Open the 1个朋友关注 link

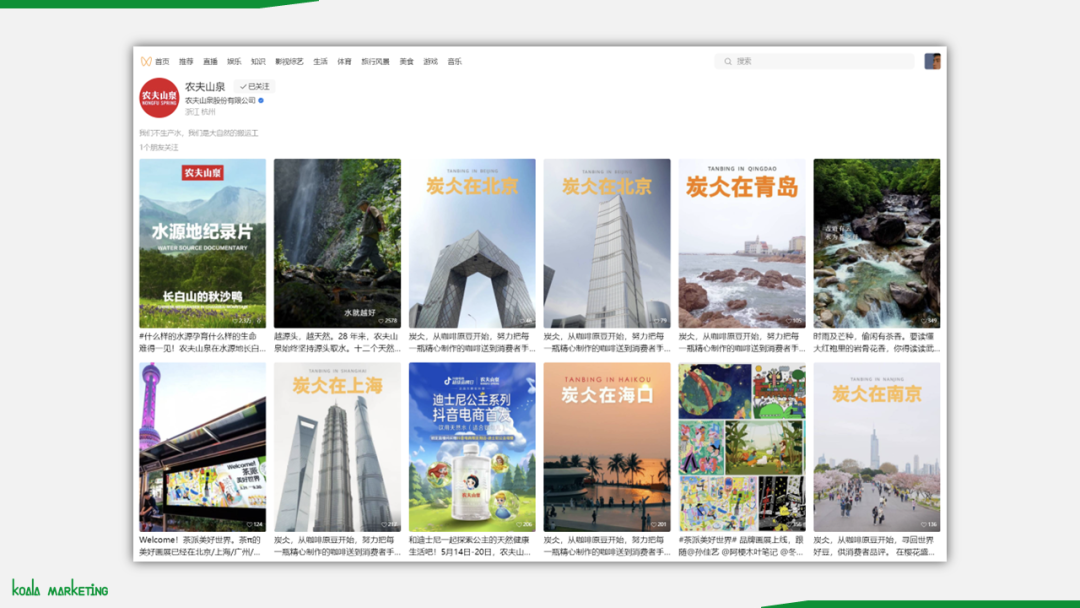(158, 147)
